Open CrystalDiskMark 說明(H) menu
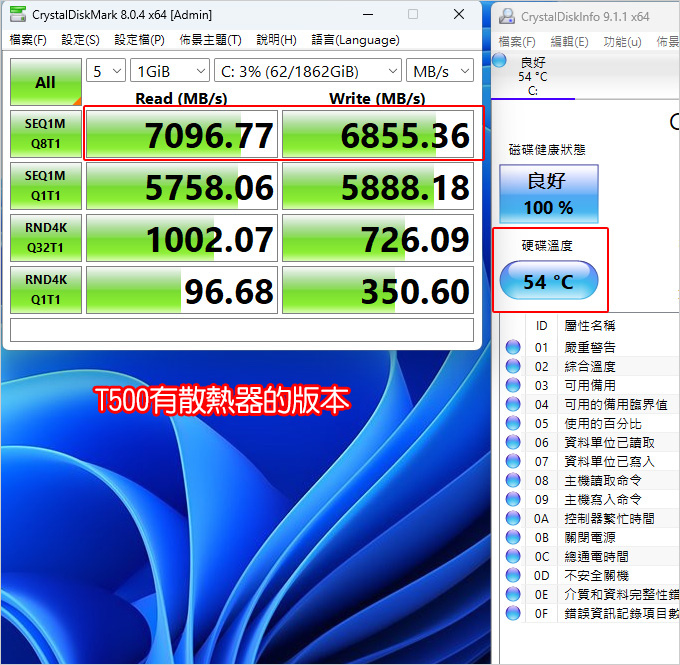The image size is (680, 665). (276, 40)
